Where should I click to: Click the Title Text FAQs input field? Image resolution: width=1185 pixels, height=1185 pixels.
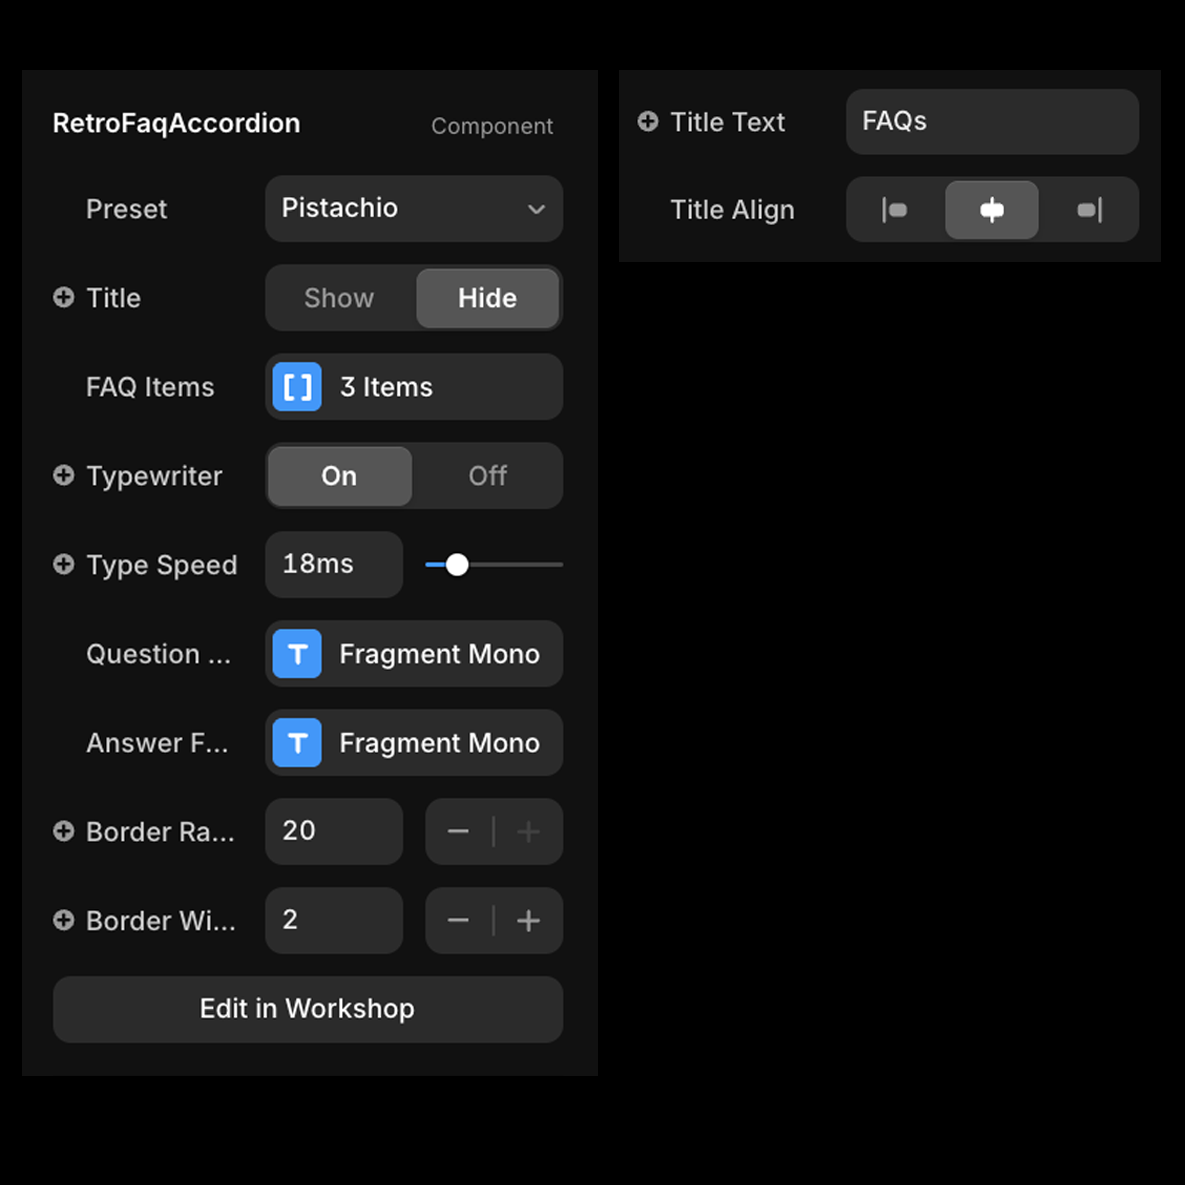point(992,122)
